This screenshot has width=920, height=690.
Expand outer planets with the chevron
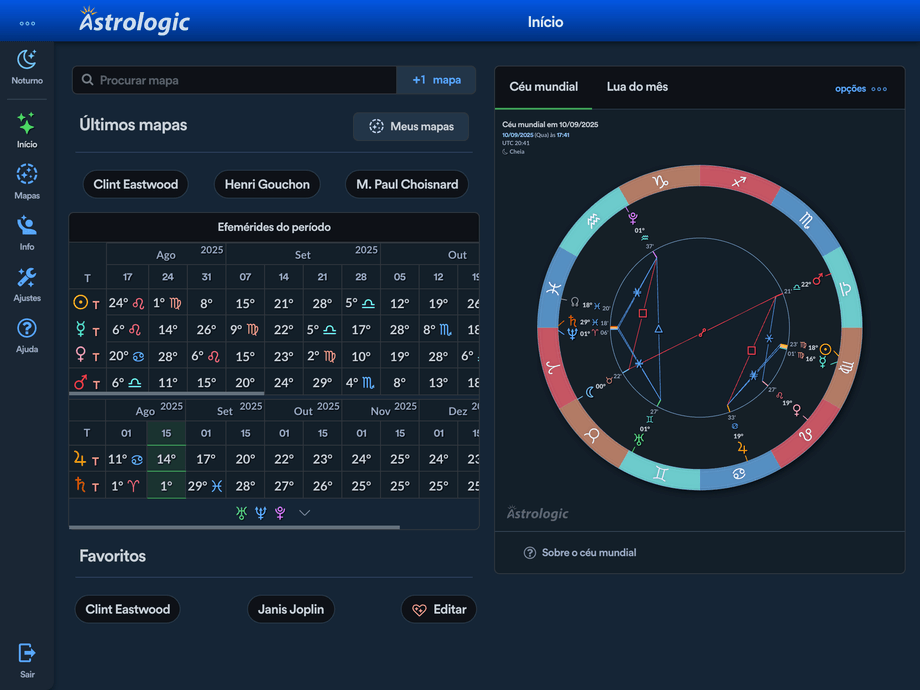point(304,513)
